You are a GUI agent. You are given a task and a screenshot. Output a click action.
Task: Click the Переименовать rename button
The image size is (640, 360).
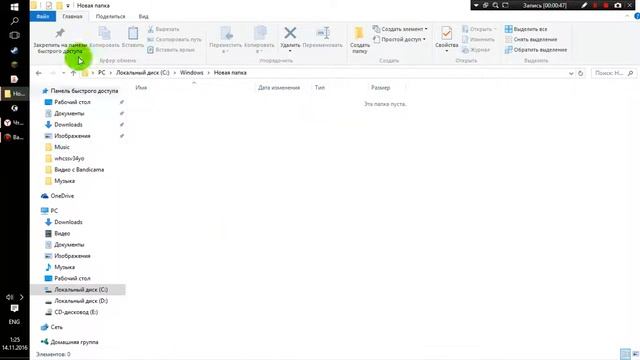[x=322, y=38]
